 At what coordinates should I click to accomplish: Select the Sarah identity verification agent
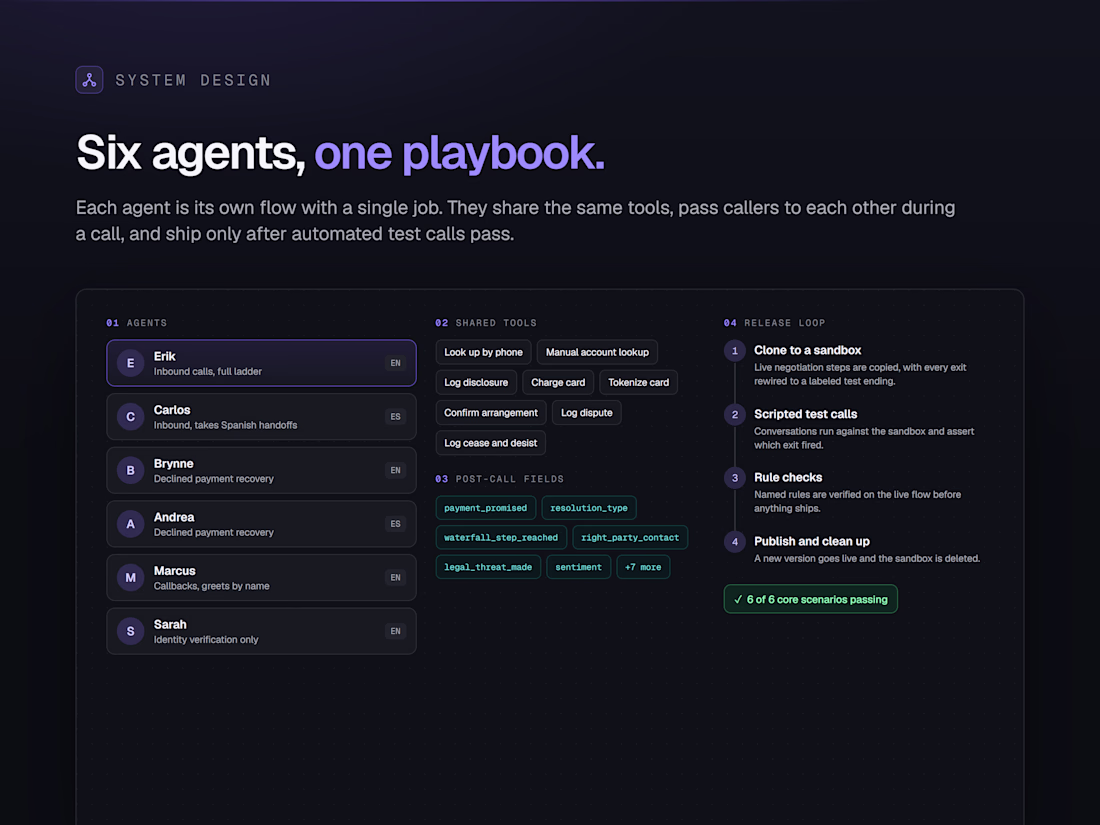(261, 631)
